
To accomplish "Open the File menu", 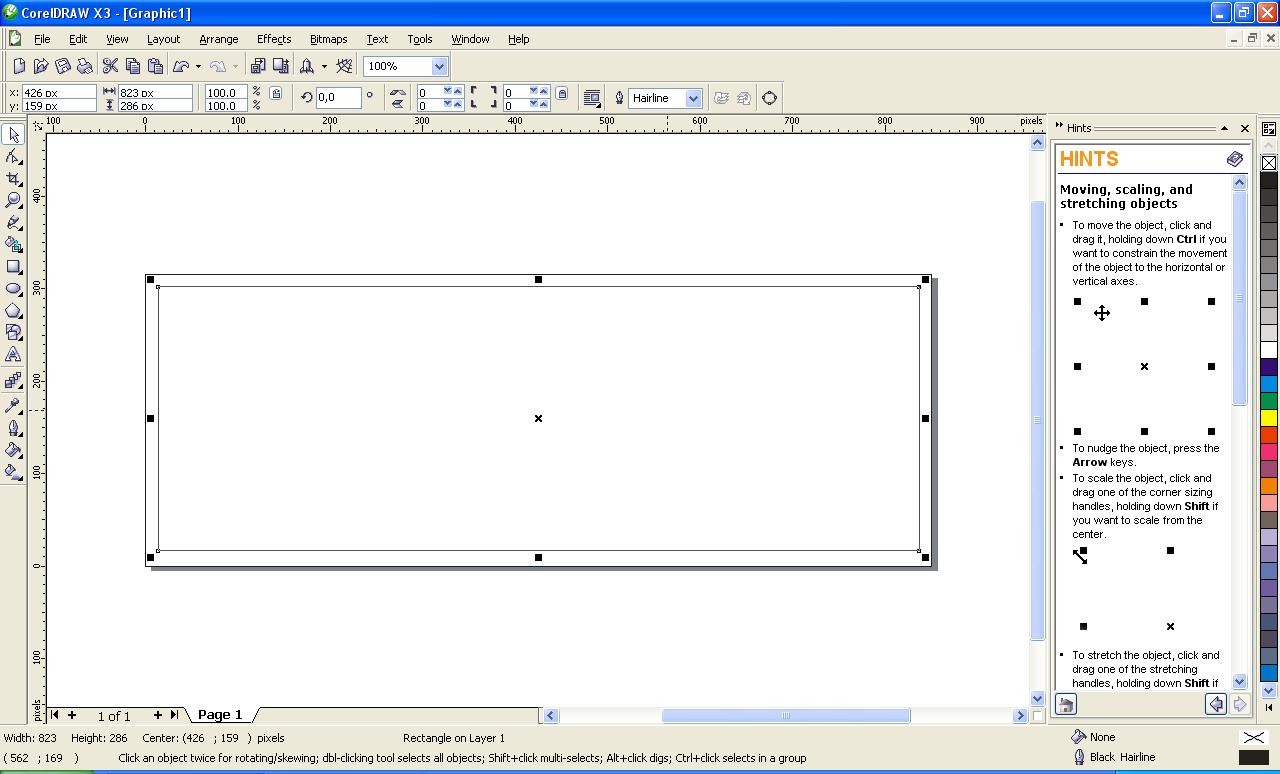I will click(42, 39).
